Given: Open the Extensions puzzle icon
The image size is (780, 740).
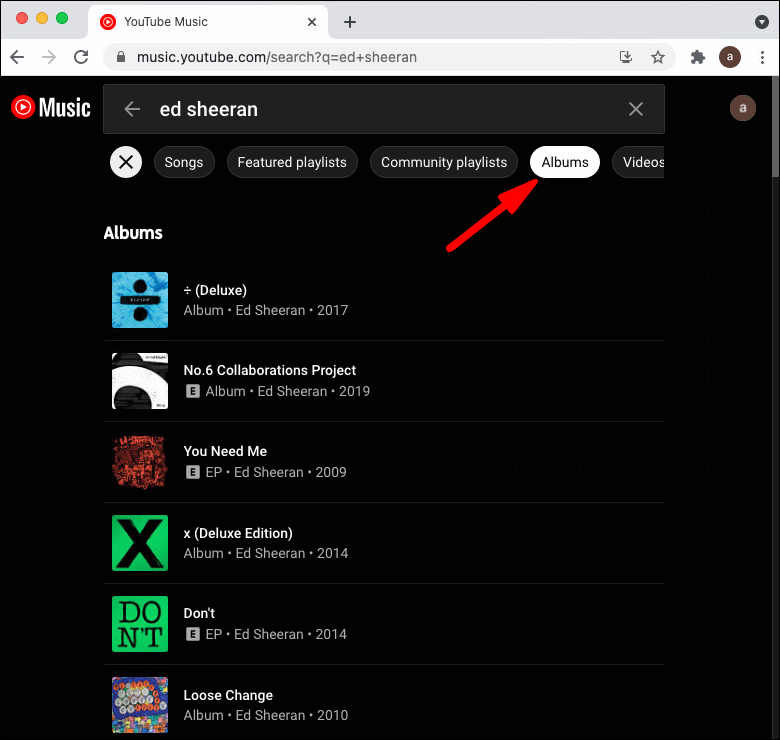Looking at the screenshot, I should pyautogui.click(x=698, y=57).
